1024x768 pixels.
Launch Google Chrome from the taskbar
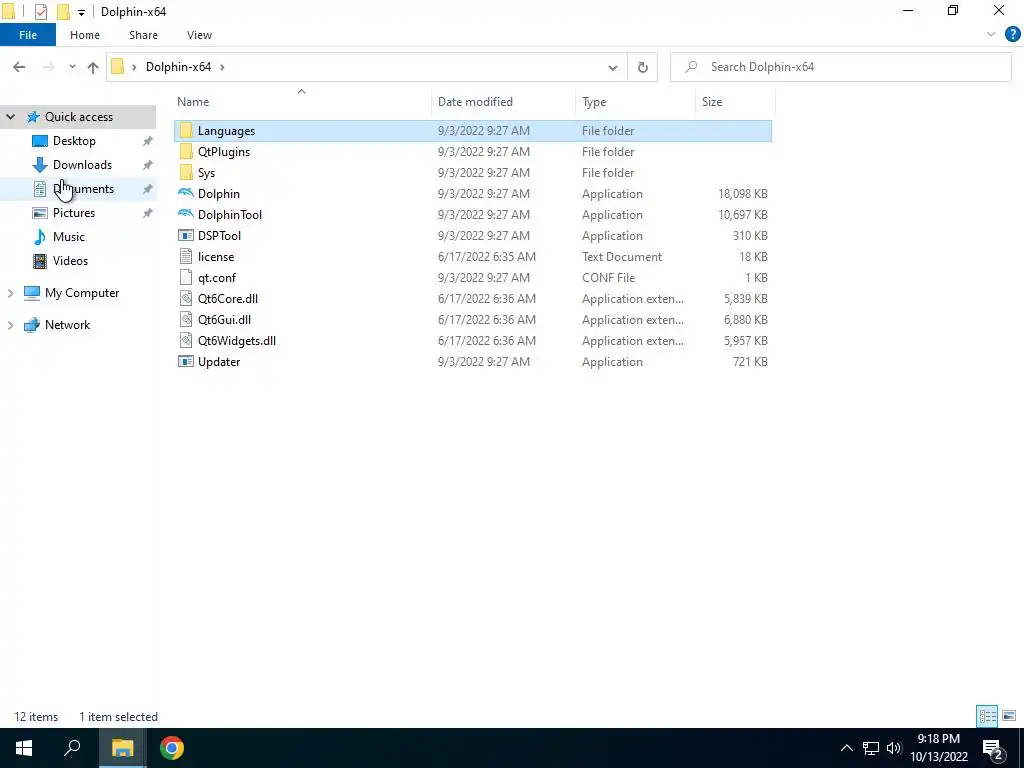point(172,748)
